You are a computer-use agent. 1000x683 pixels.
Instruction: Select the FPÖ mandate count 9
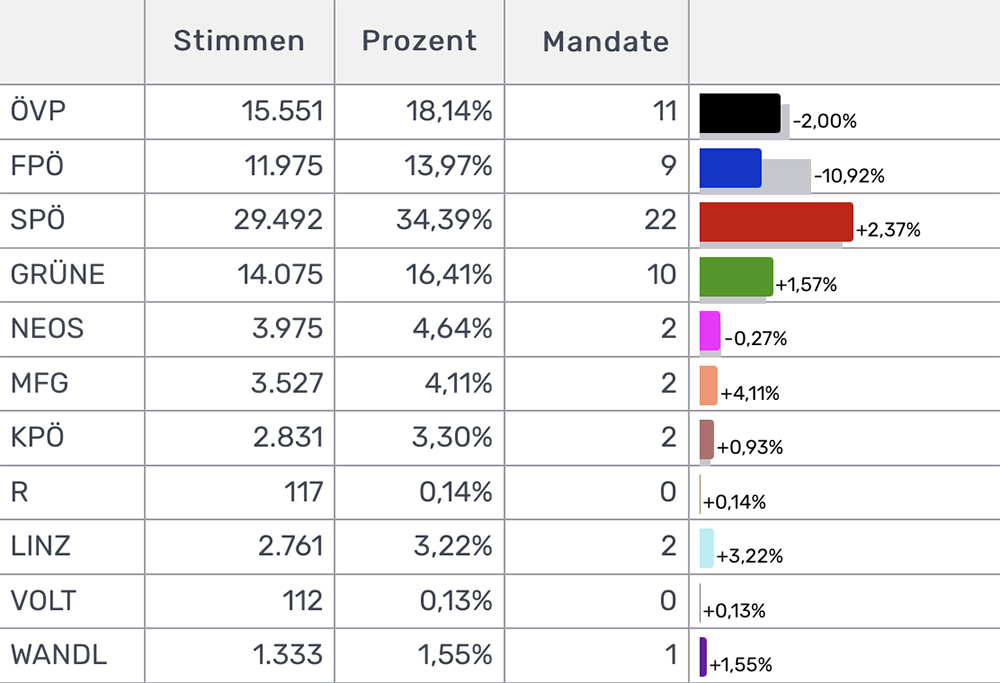668,165
